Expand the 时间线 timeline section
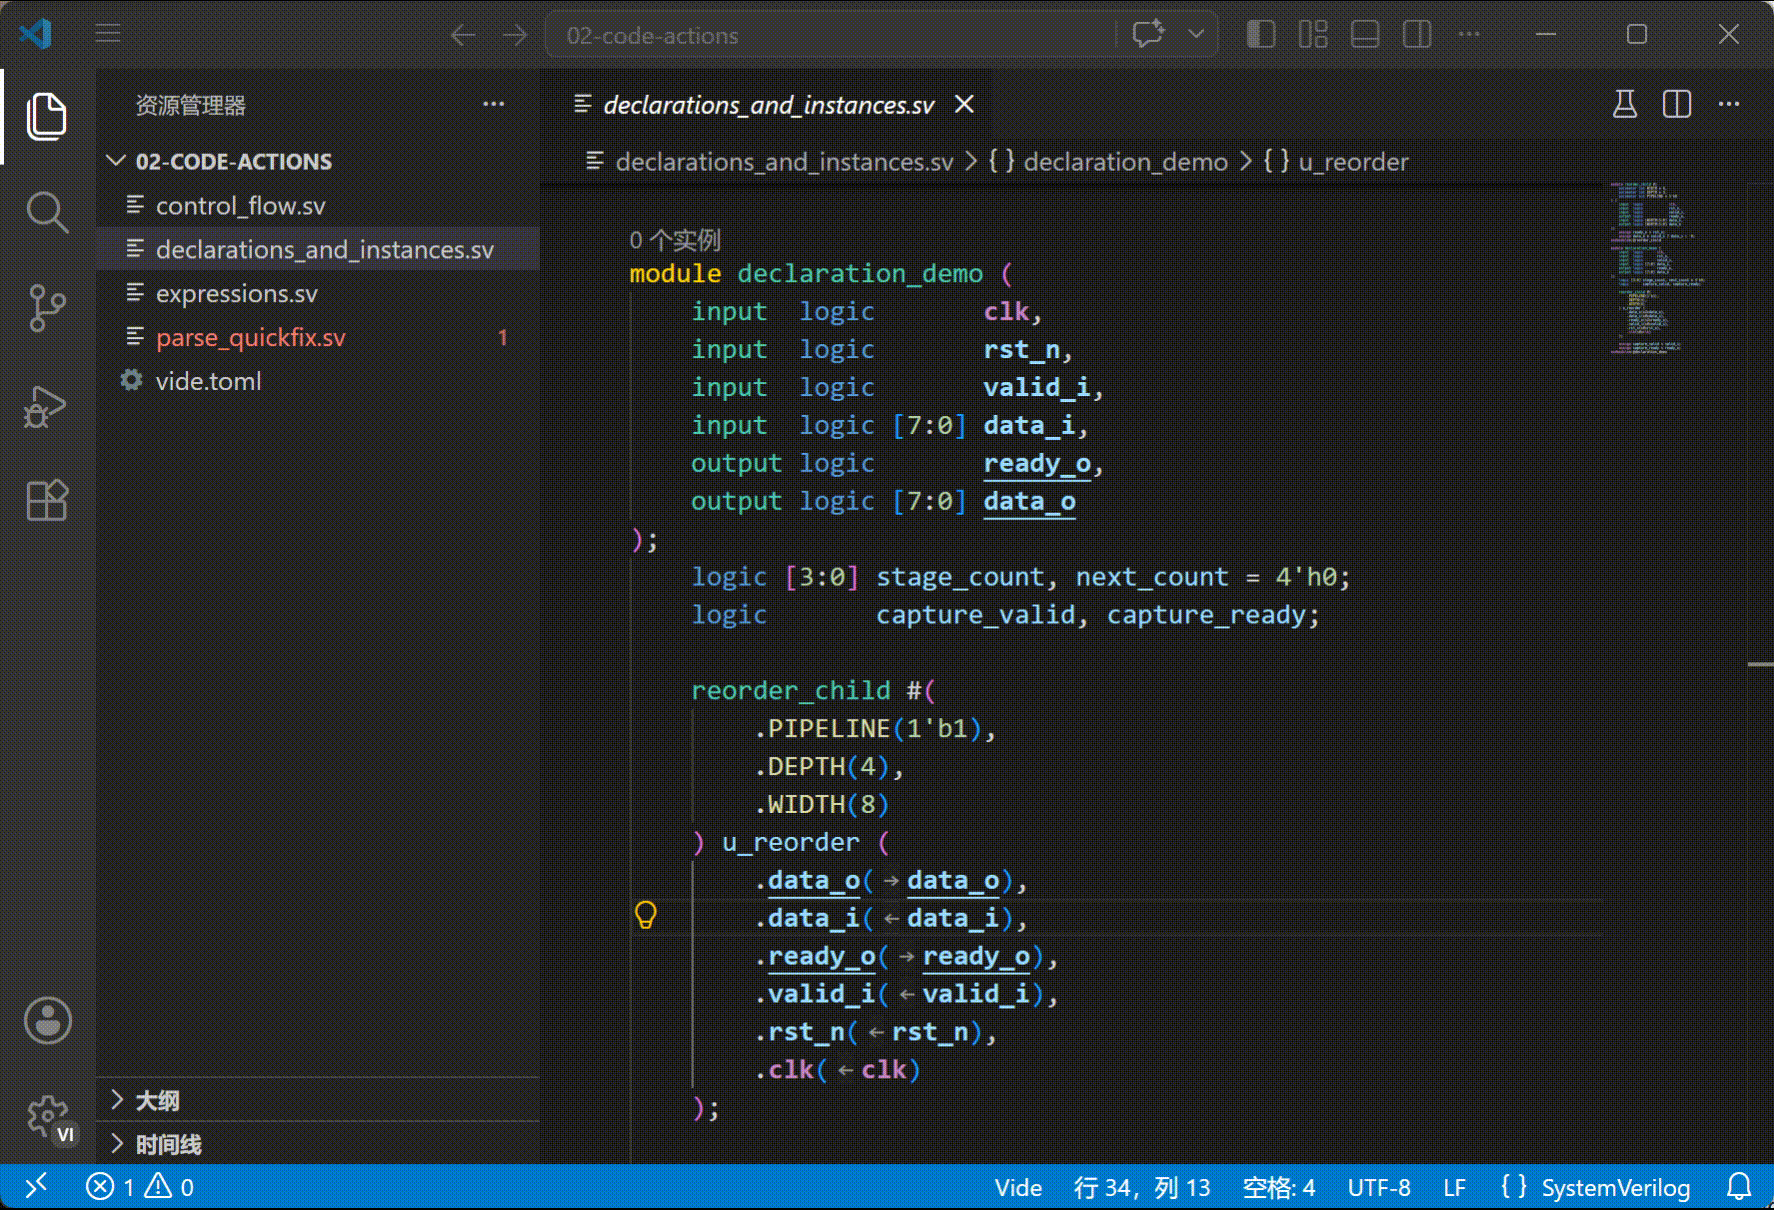Screen dimensions: 1774x1210 tap(318, 1145)
